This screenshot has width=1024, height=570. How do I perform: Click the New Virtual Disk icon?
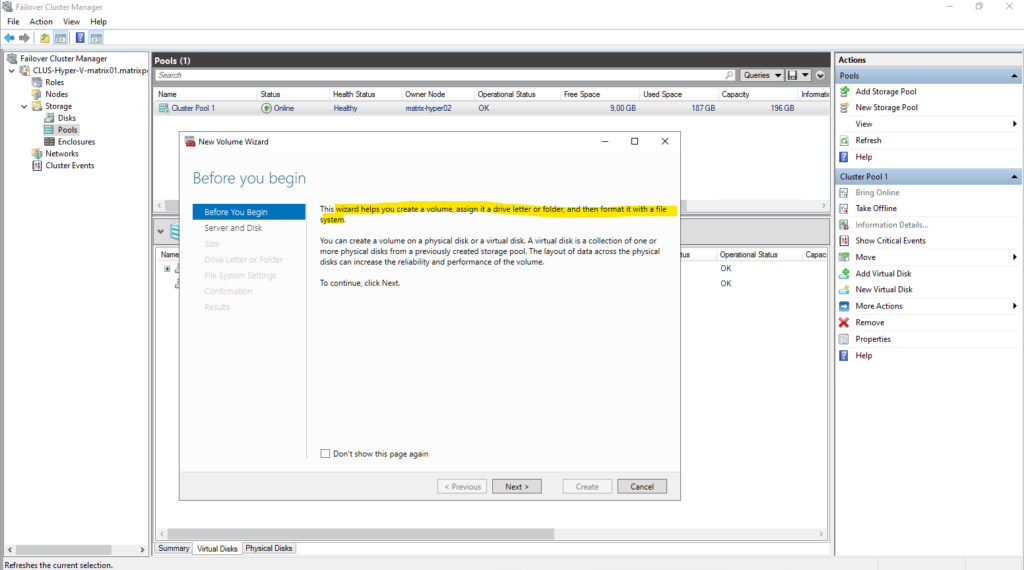845,290
